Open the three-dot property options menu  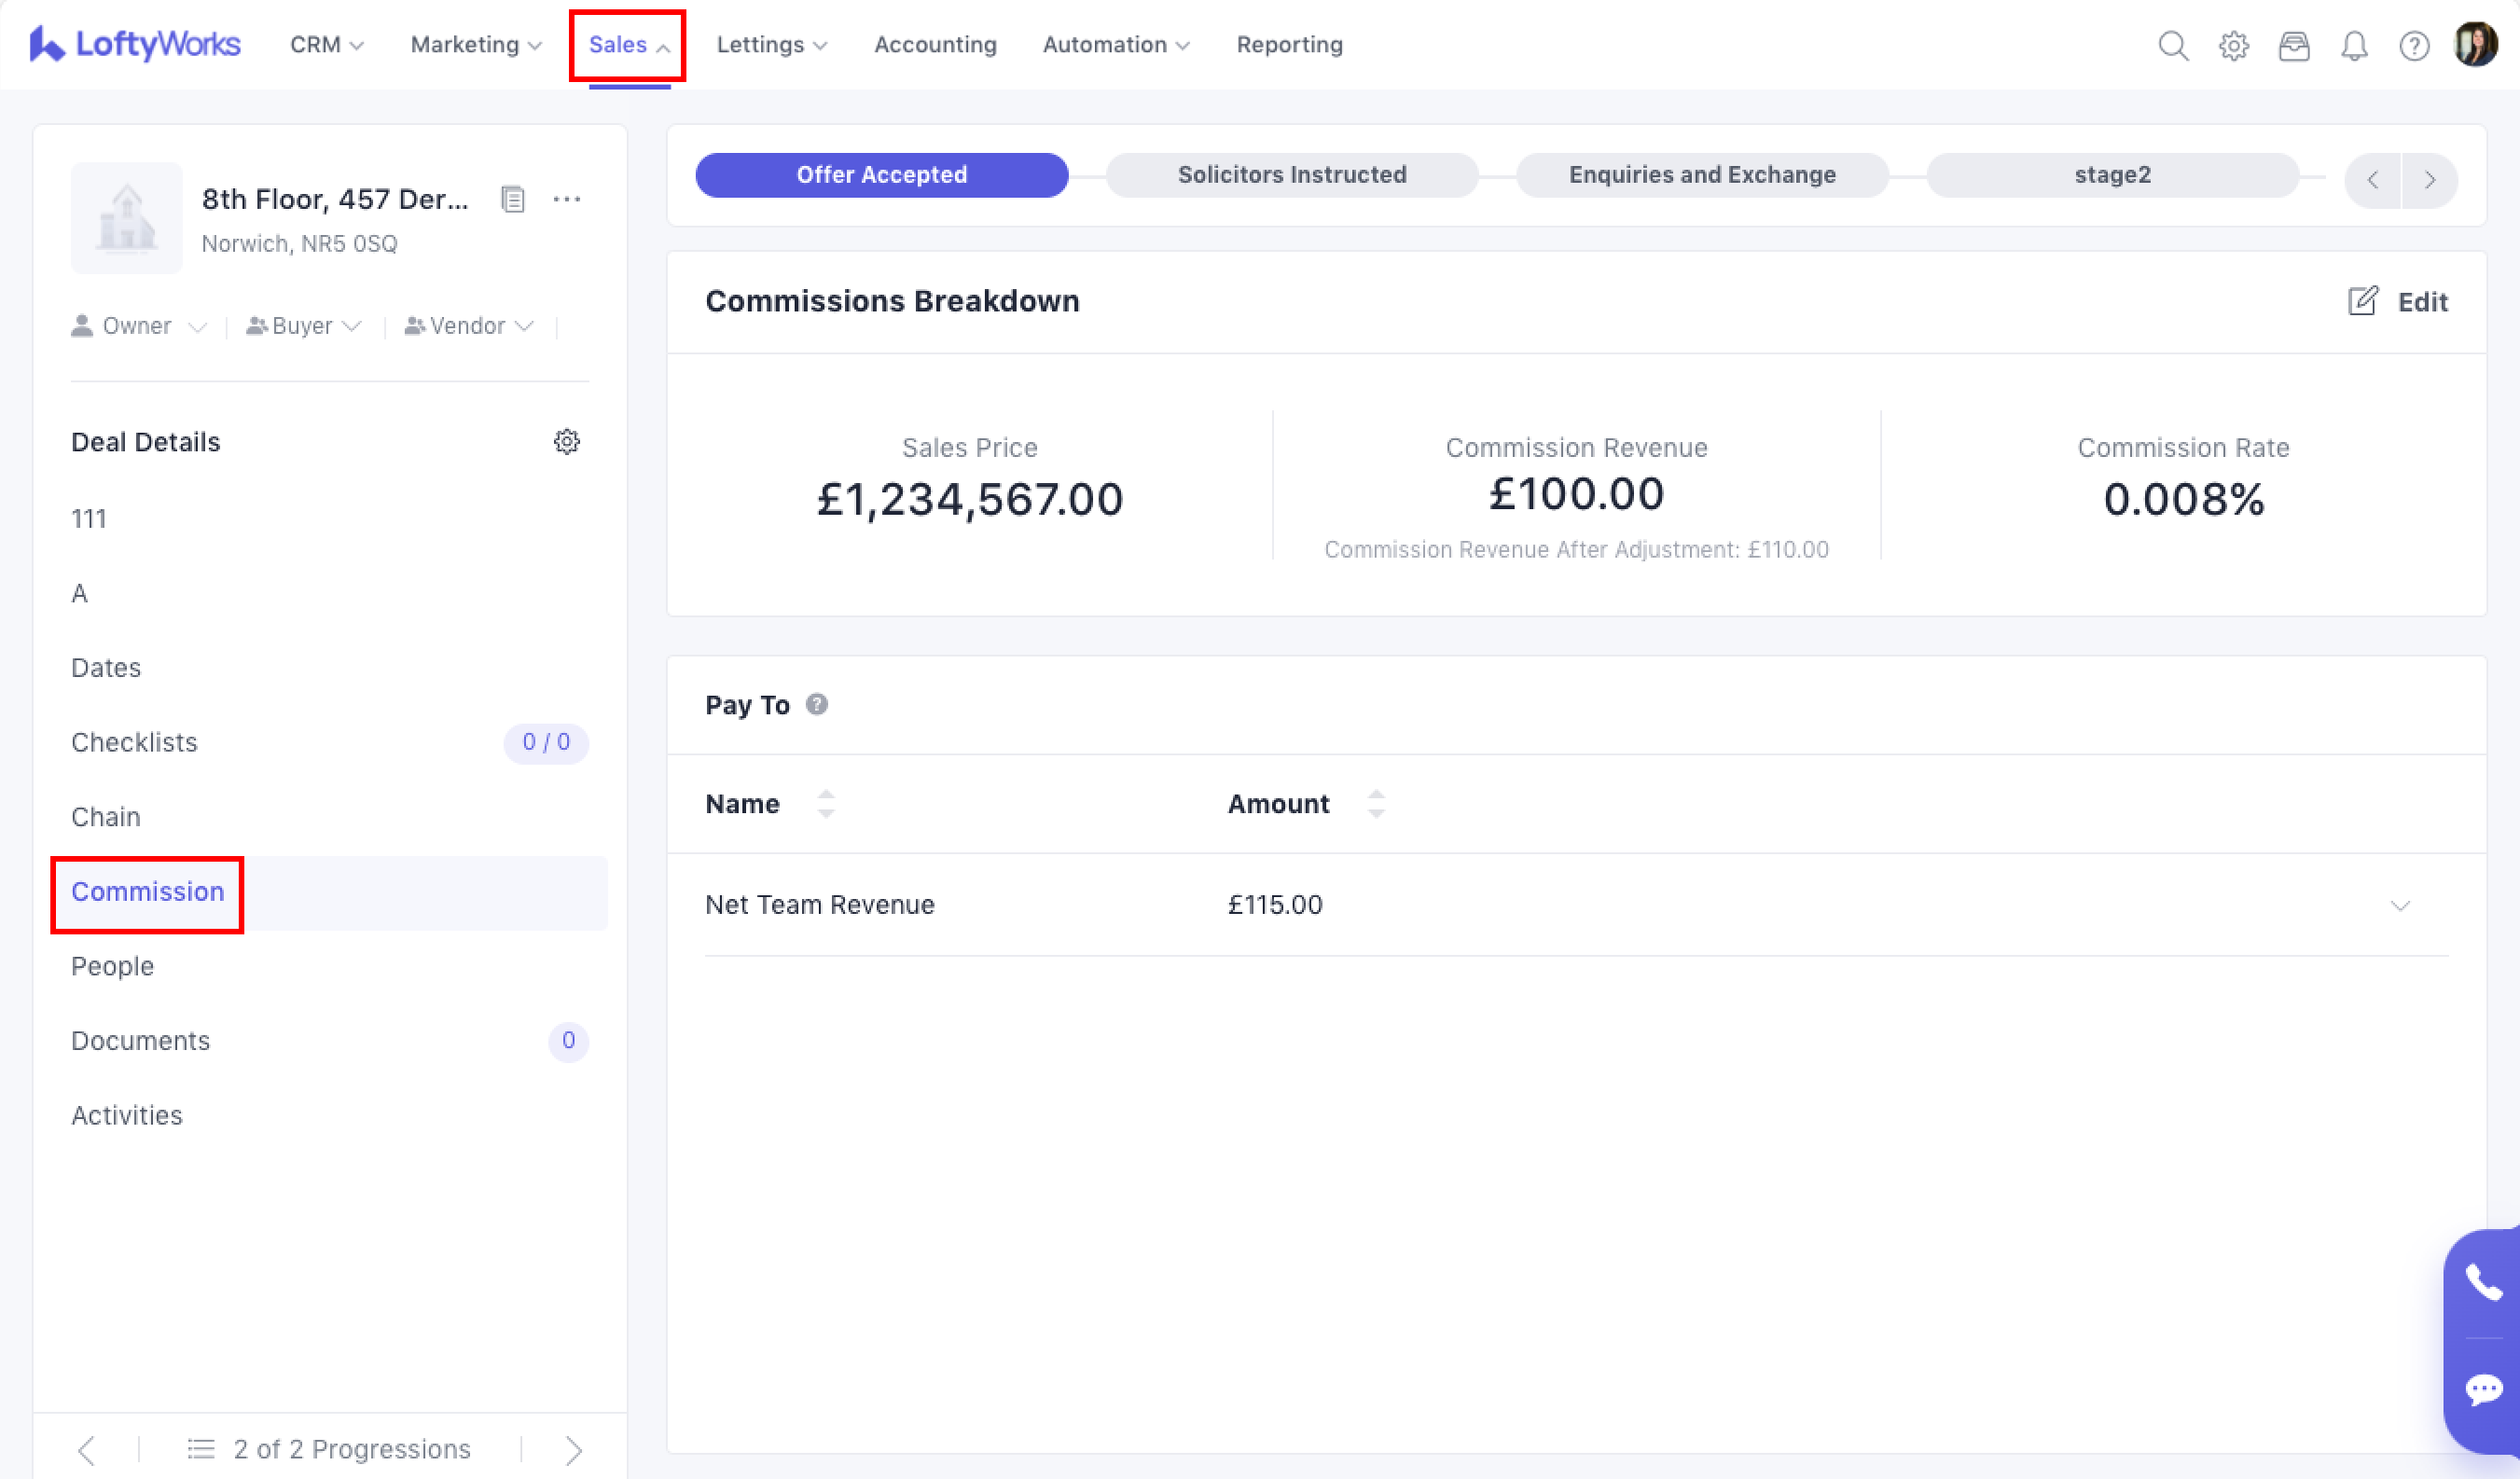click(x=566, y=199)
